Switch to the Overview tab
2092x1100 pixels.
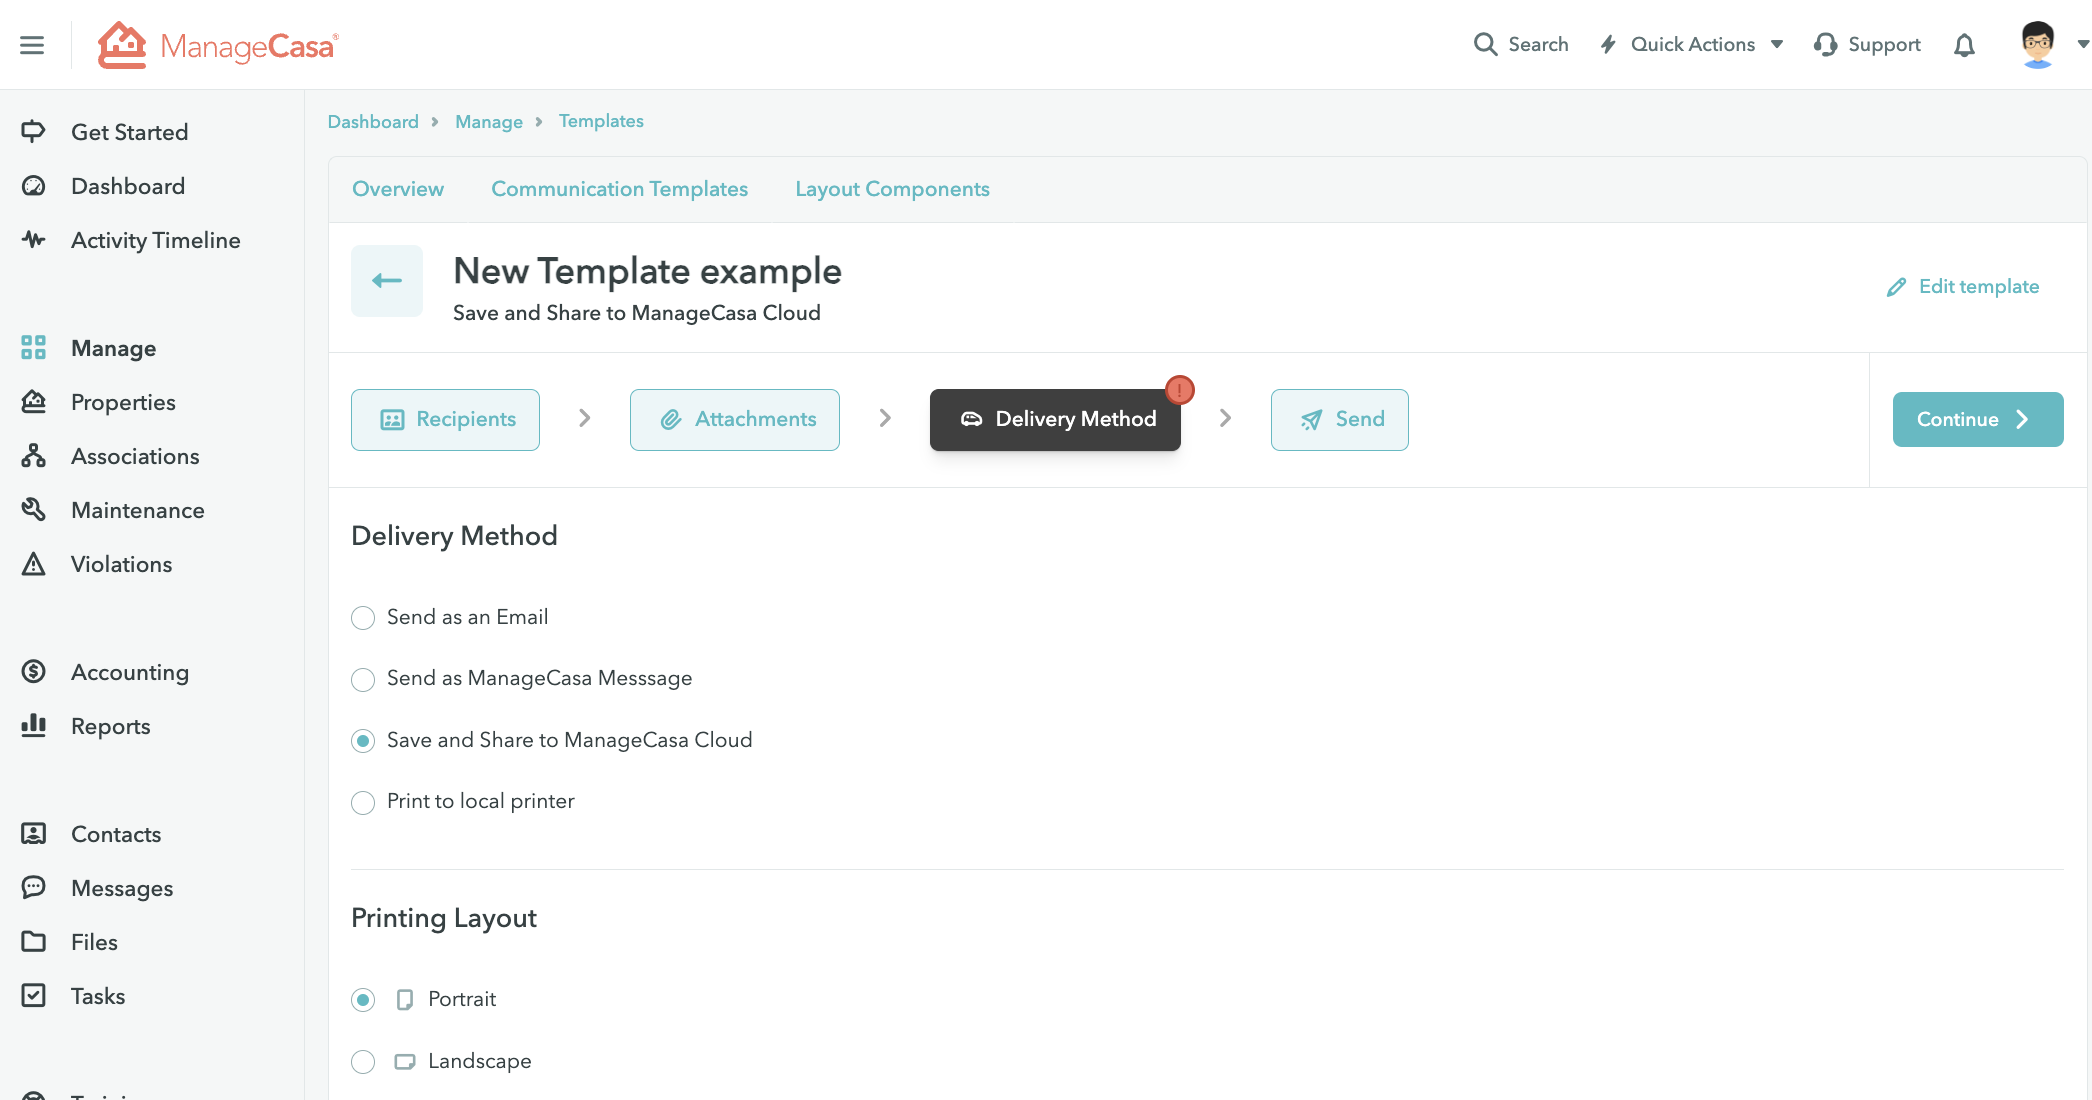pos(398,189)
